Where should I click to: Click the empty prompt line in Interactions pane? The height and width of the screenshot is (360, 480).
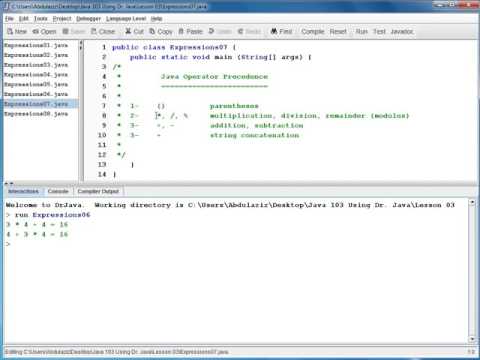point(8,244)
